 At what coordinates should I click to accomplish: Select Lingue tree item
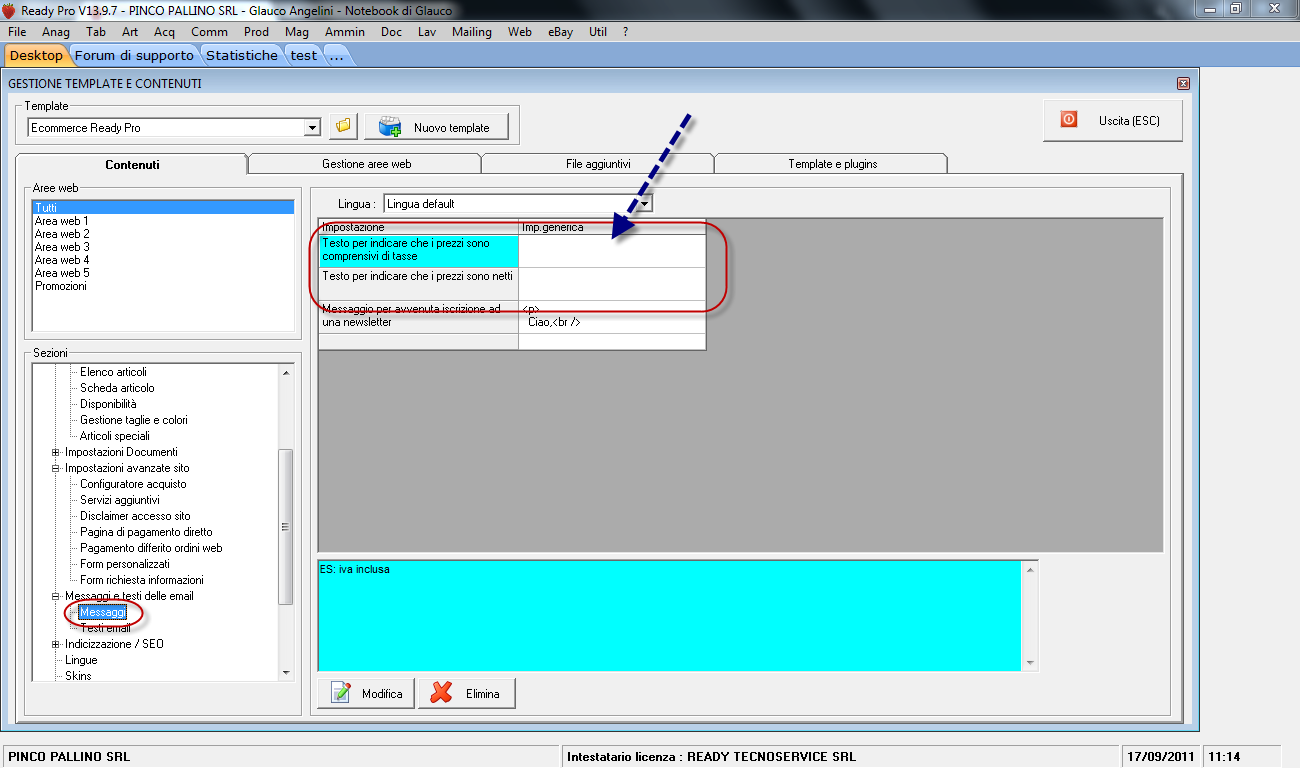point(81,660)
